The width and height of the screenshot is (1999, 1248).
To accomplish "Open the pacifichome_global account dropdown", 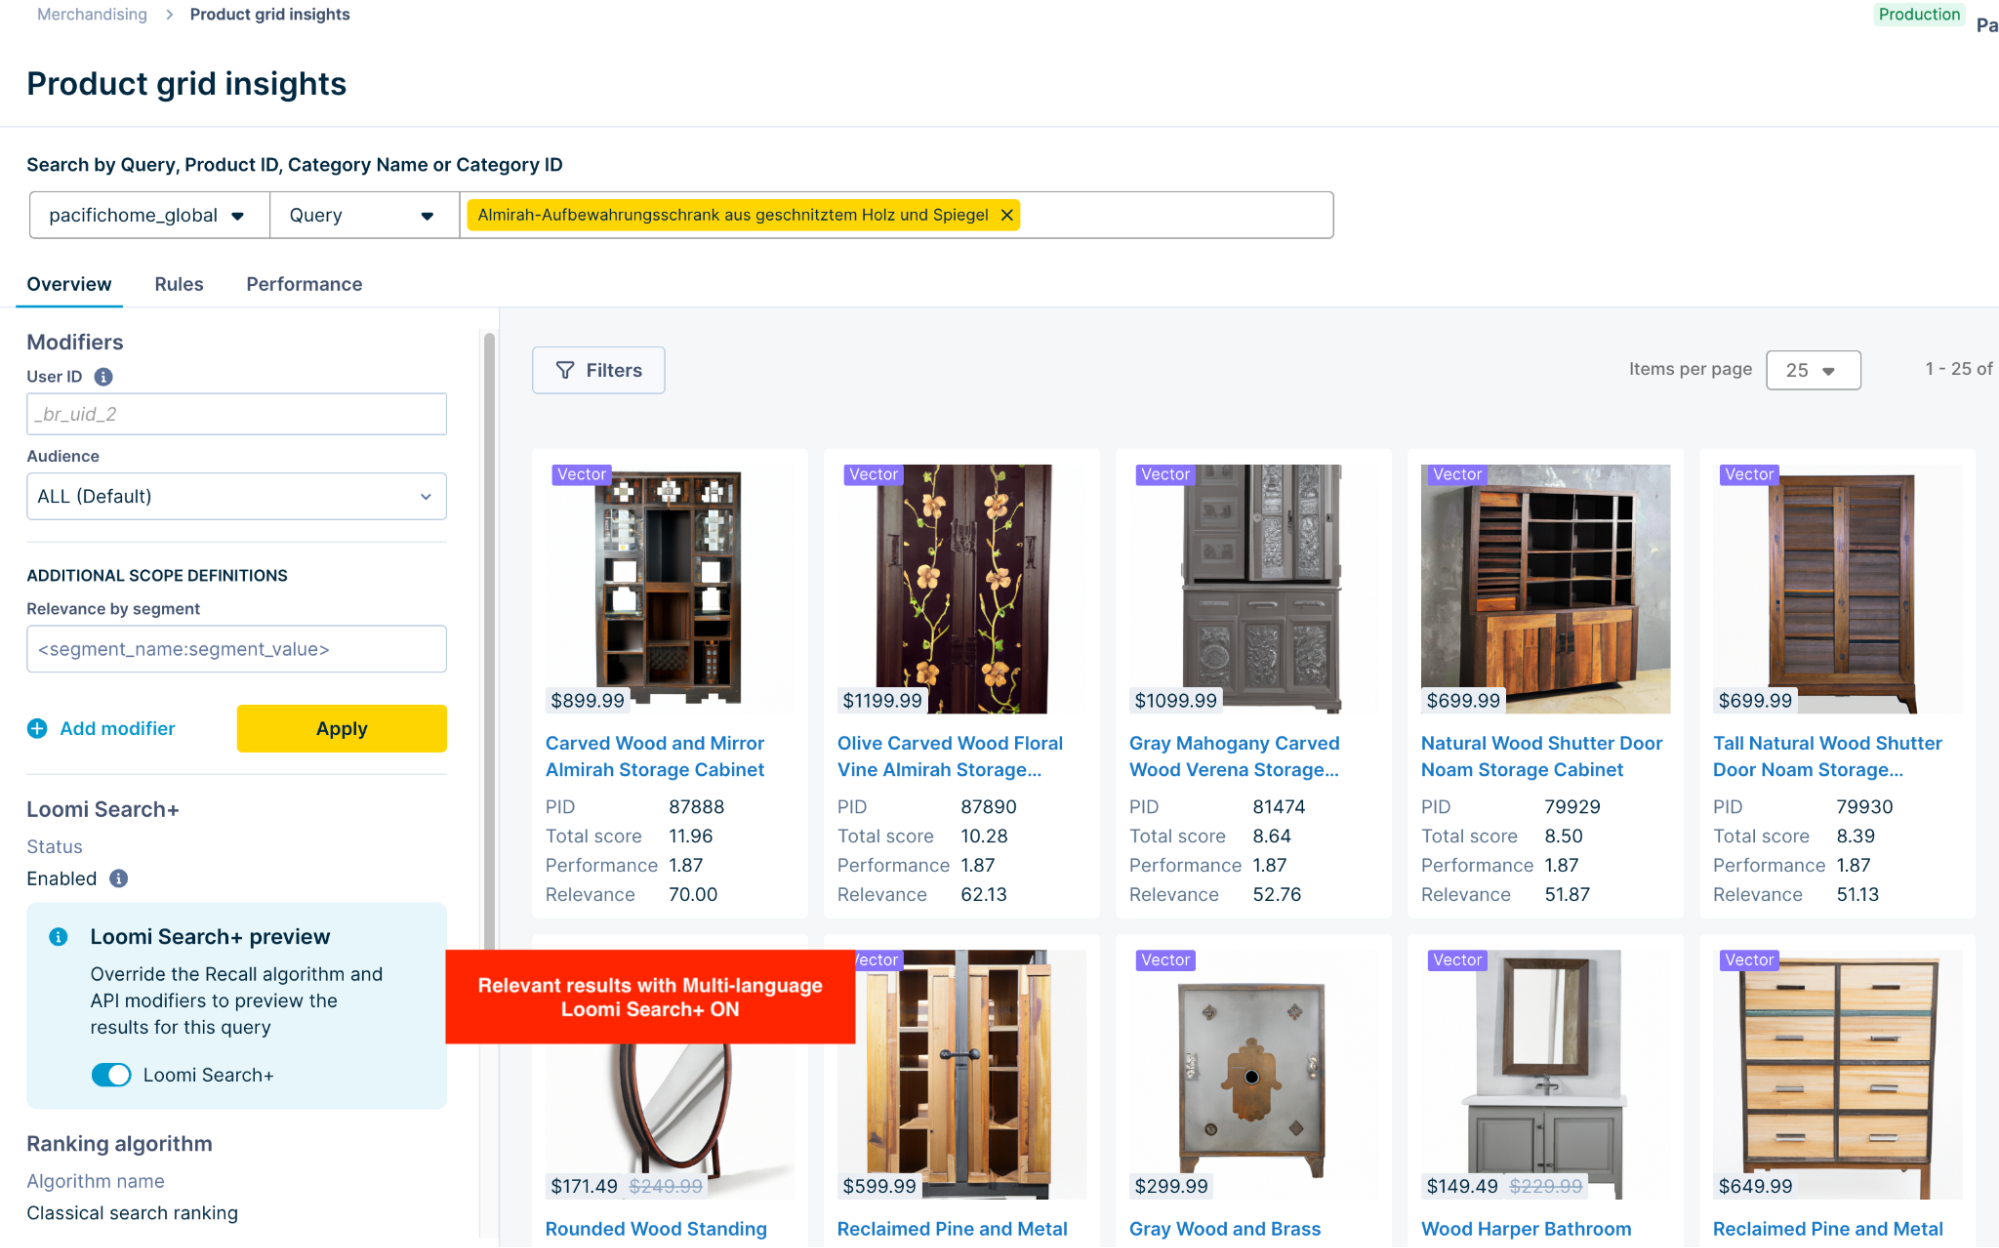I will point(149,215).
